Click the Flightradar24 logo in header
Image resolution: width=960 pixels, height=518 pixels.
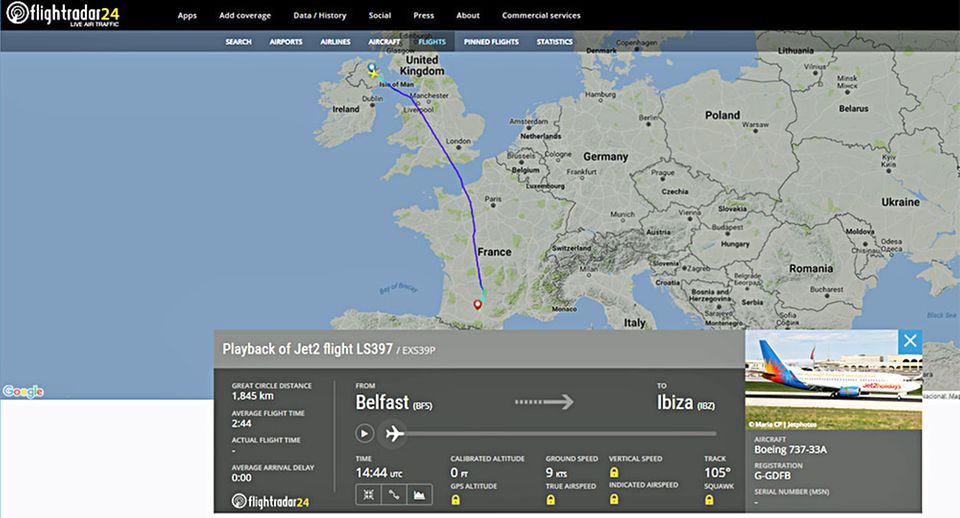pyautogui.click(x=62, y=14)
